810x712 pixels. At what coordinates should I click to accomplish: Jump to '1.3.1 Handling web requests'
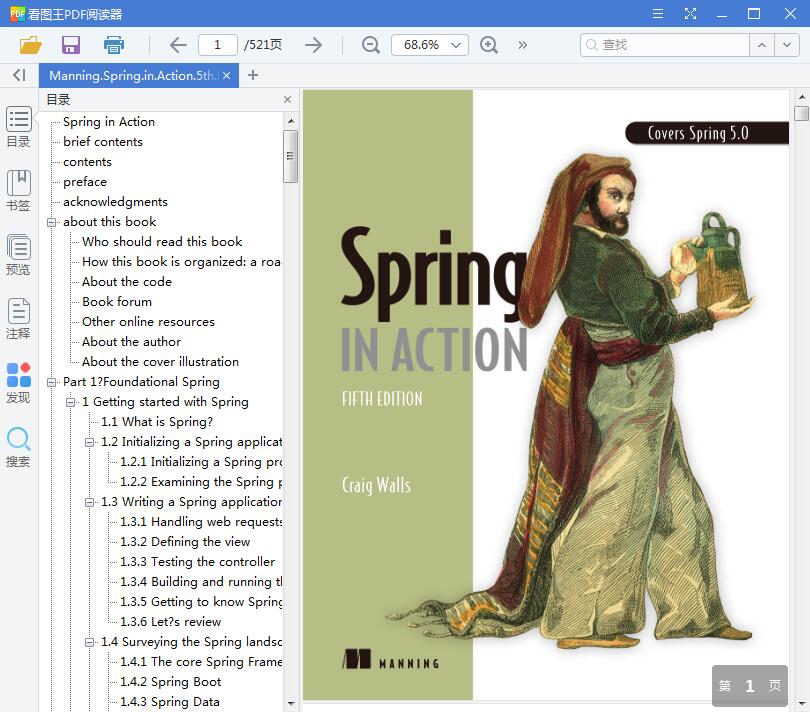click(201, 522)
